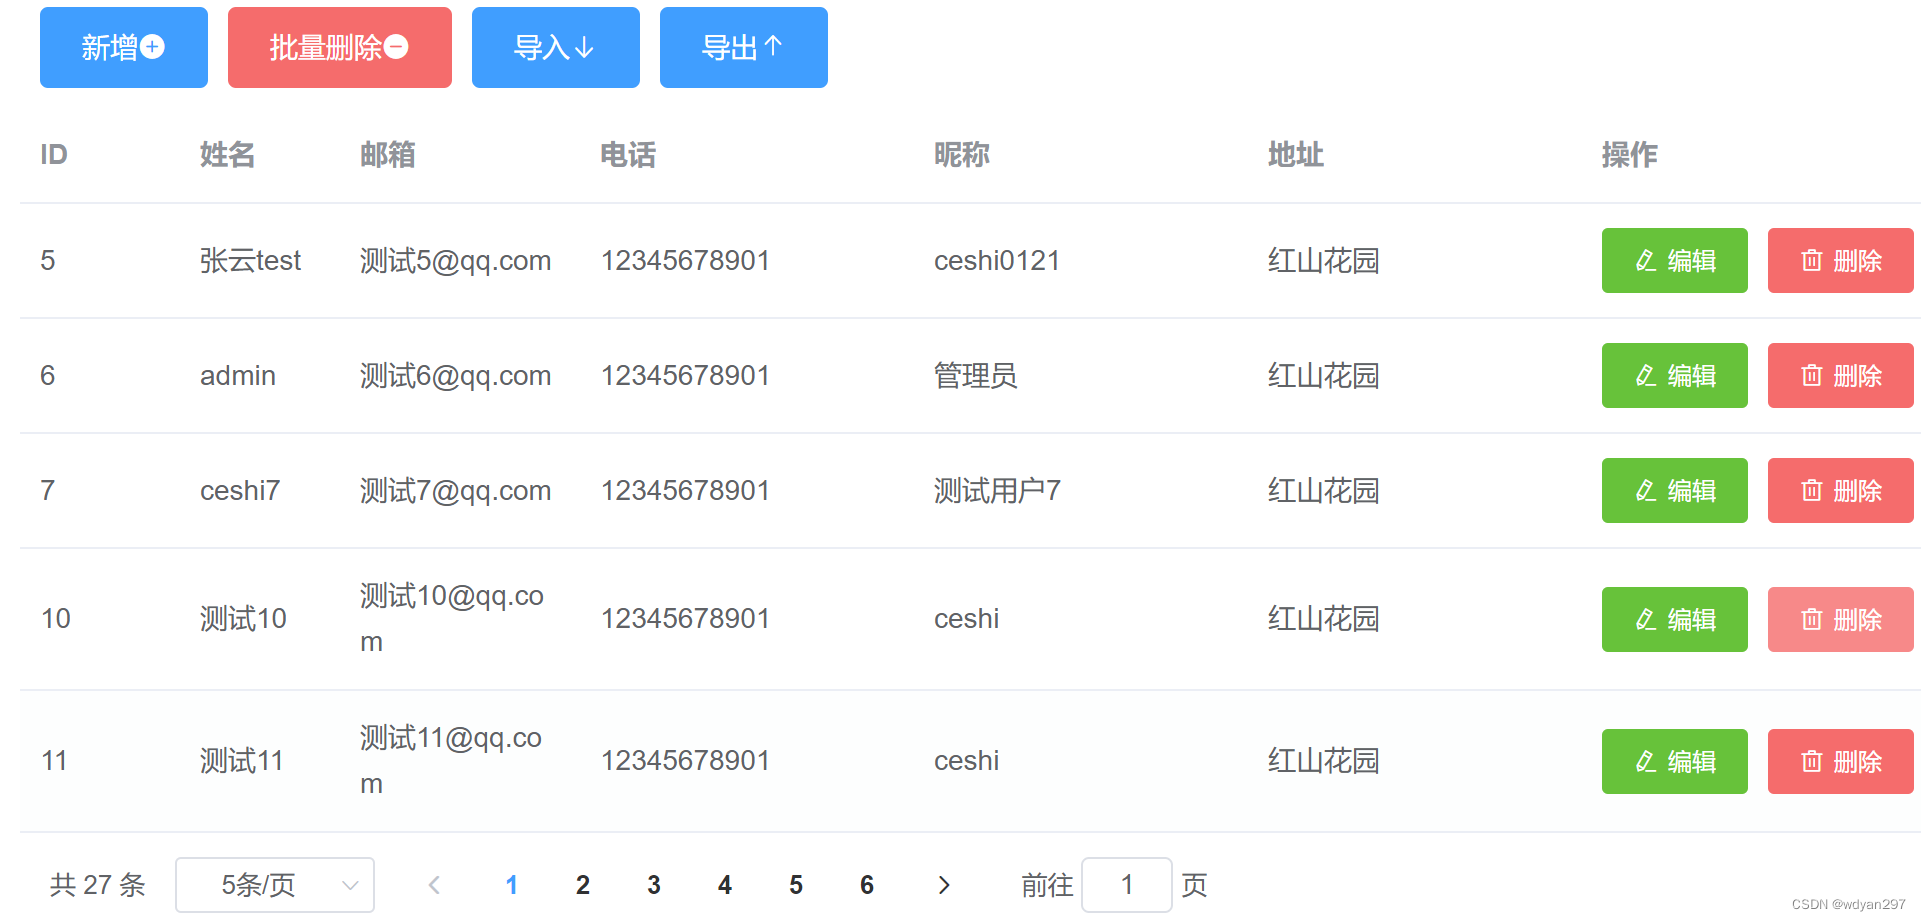
Task: Click the ID column header
Action: pyautogui.click(x=54, y=155)
